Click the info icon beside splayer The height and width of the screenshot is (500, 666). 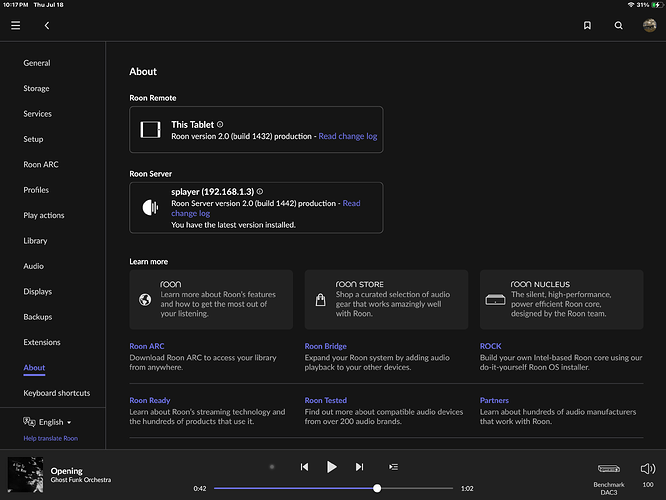click(x=260, y=192)
